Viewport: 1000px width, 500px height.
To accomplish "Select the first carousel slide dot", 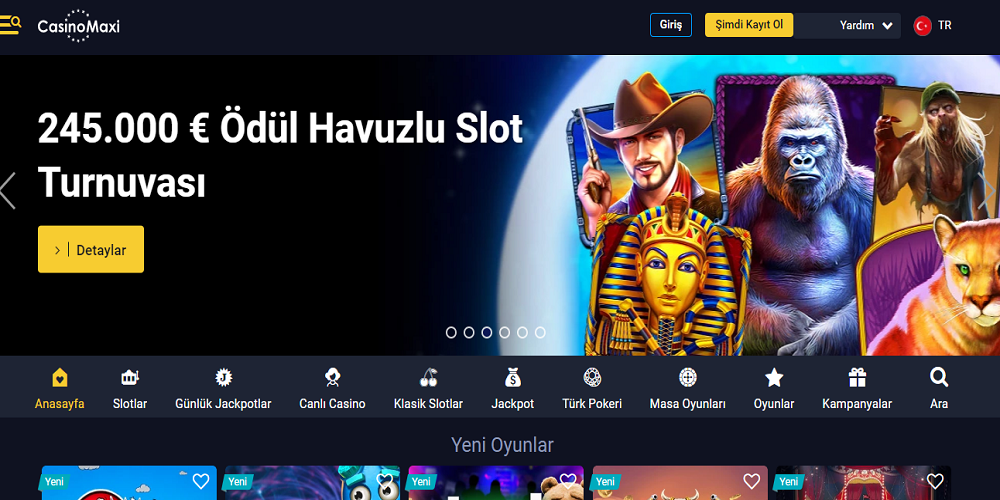I will click(451, 332).
